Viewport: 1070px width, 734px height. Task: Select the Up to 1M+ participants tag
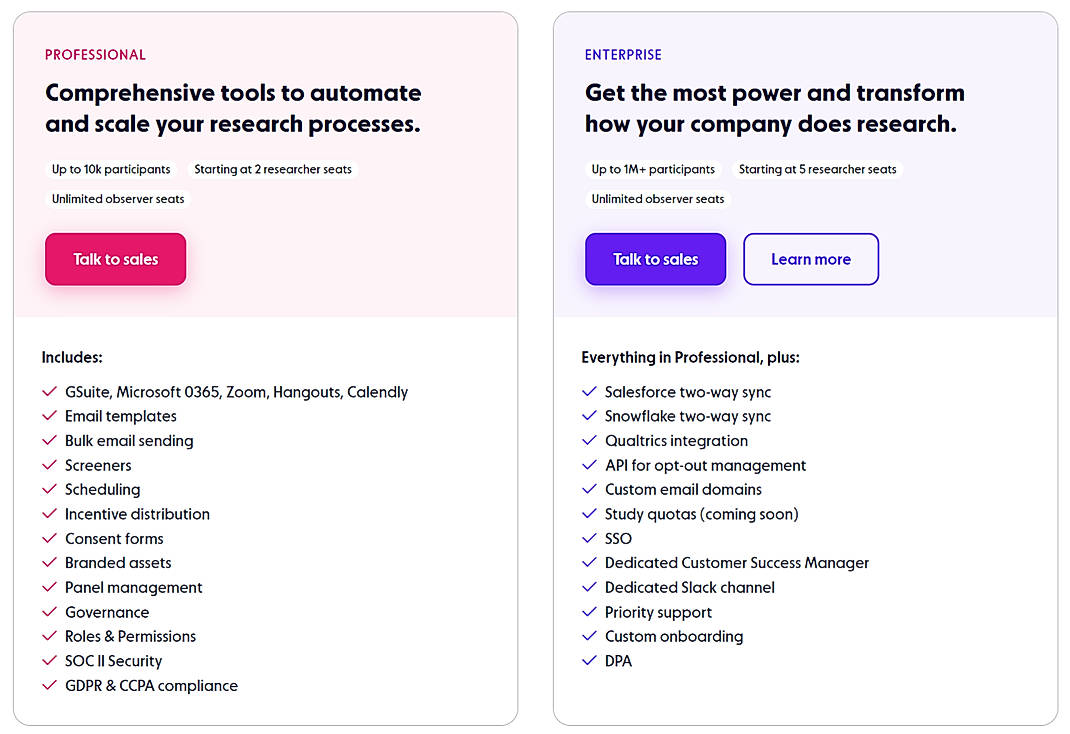pos(652,169)
